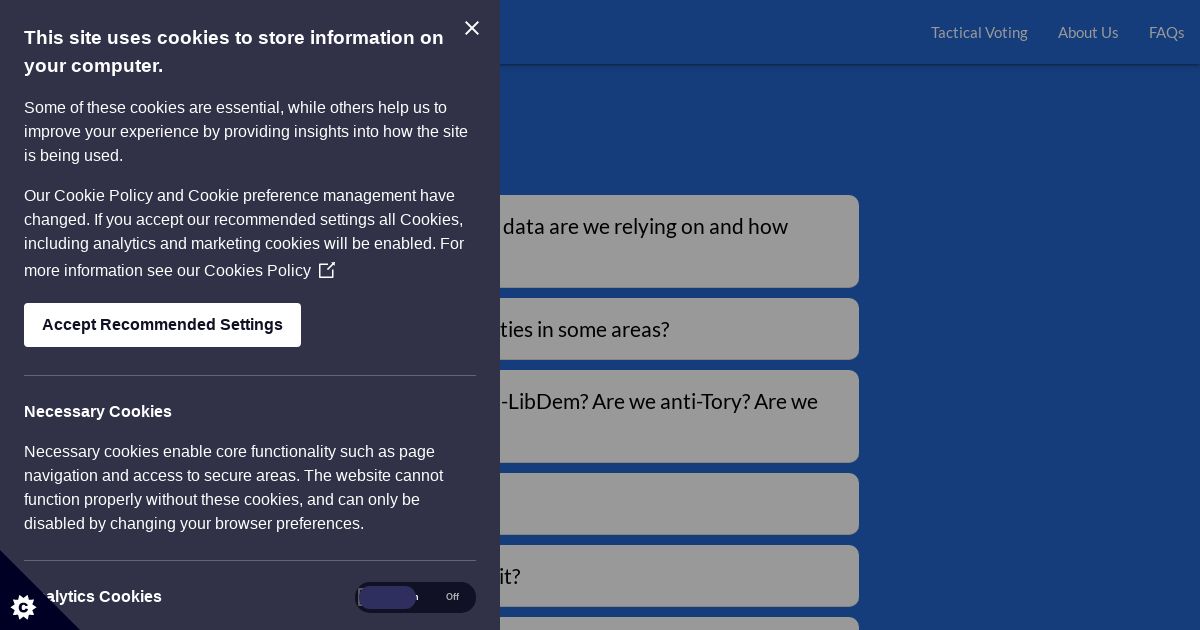Viewport: 1200px width, 630px height.
Task: Click the cookie control gear icon
Action: (23, 606)
